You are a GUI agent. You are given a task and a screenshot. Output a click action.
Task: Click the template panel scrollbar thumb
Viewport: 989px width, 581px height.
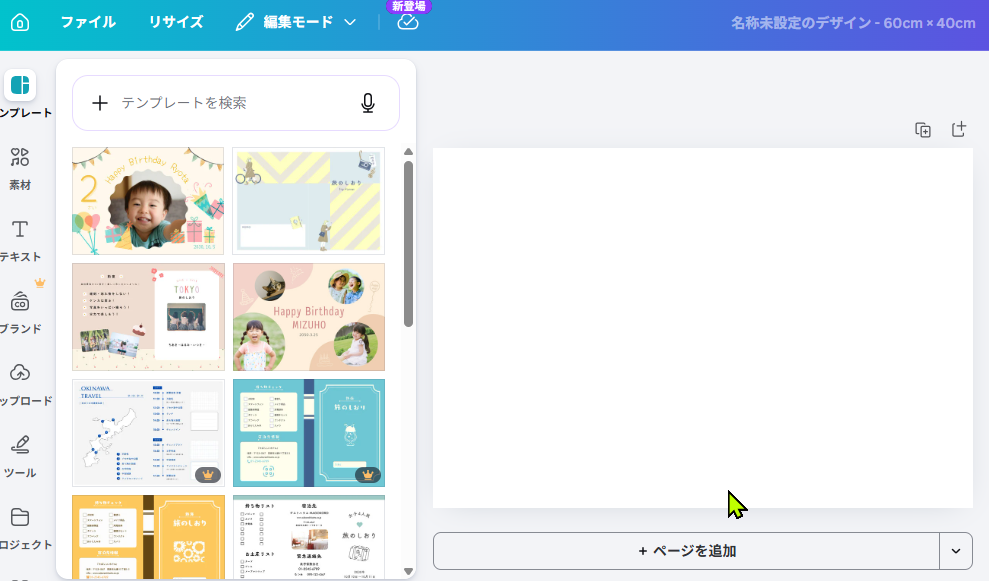tap(408, 244)
